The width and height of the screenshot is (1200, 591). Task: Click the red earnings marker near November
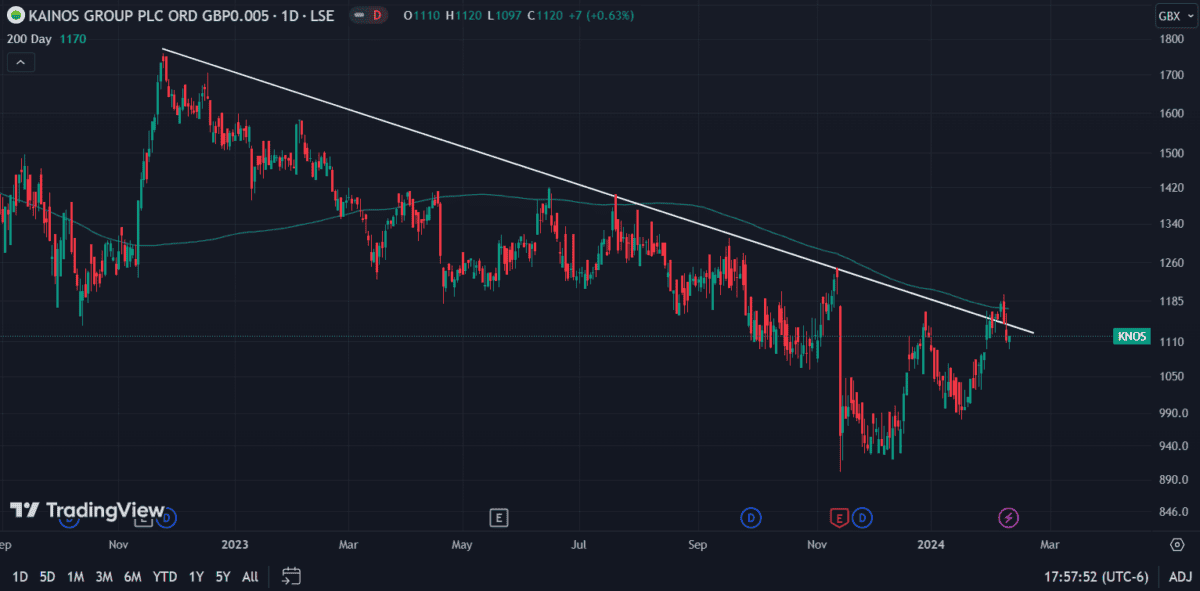[839, 517]
